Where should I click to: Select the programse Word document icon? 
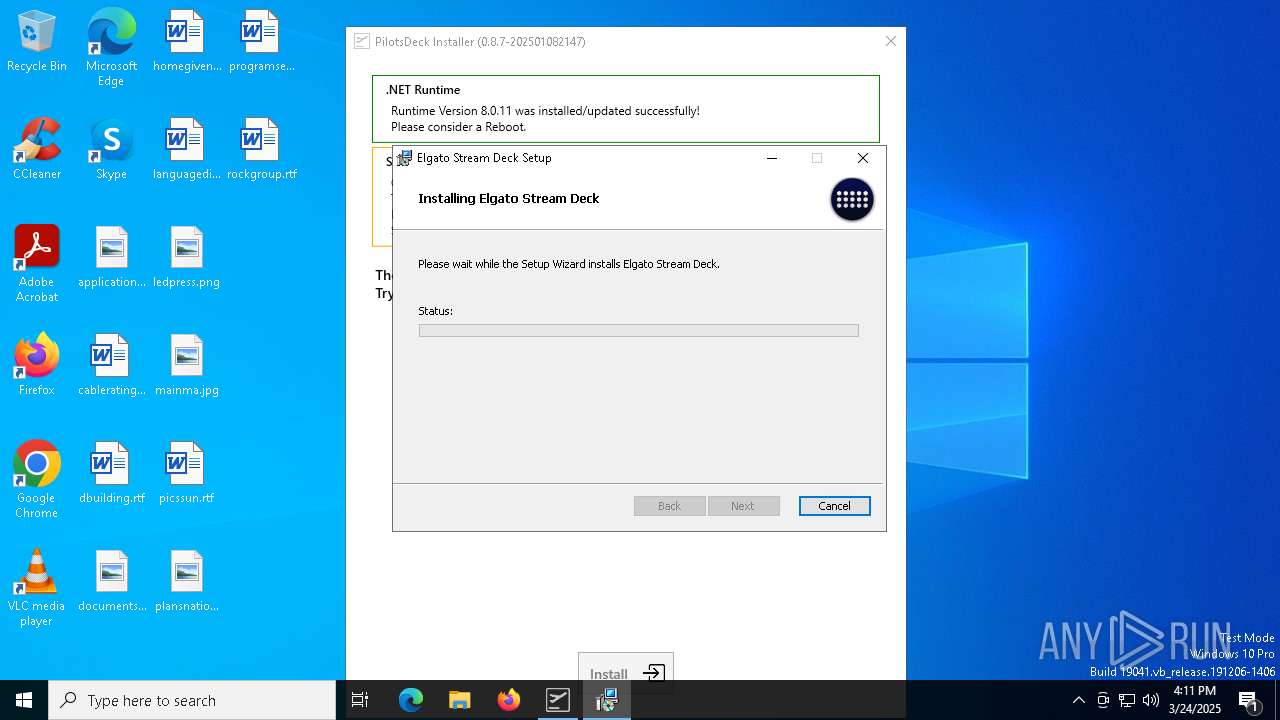click(261, 42)
